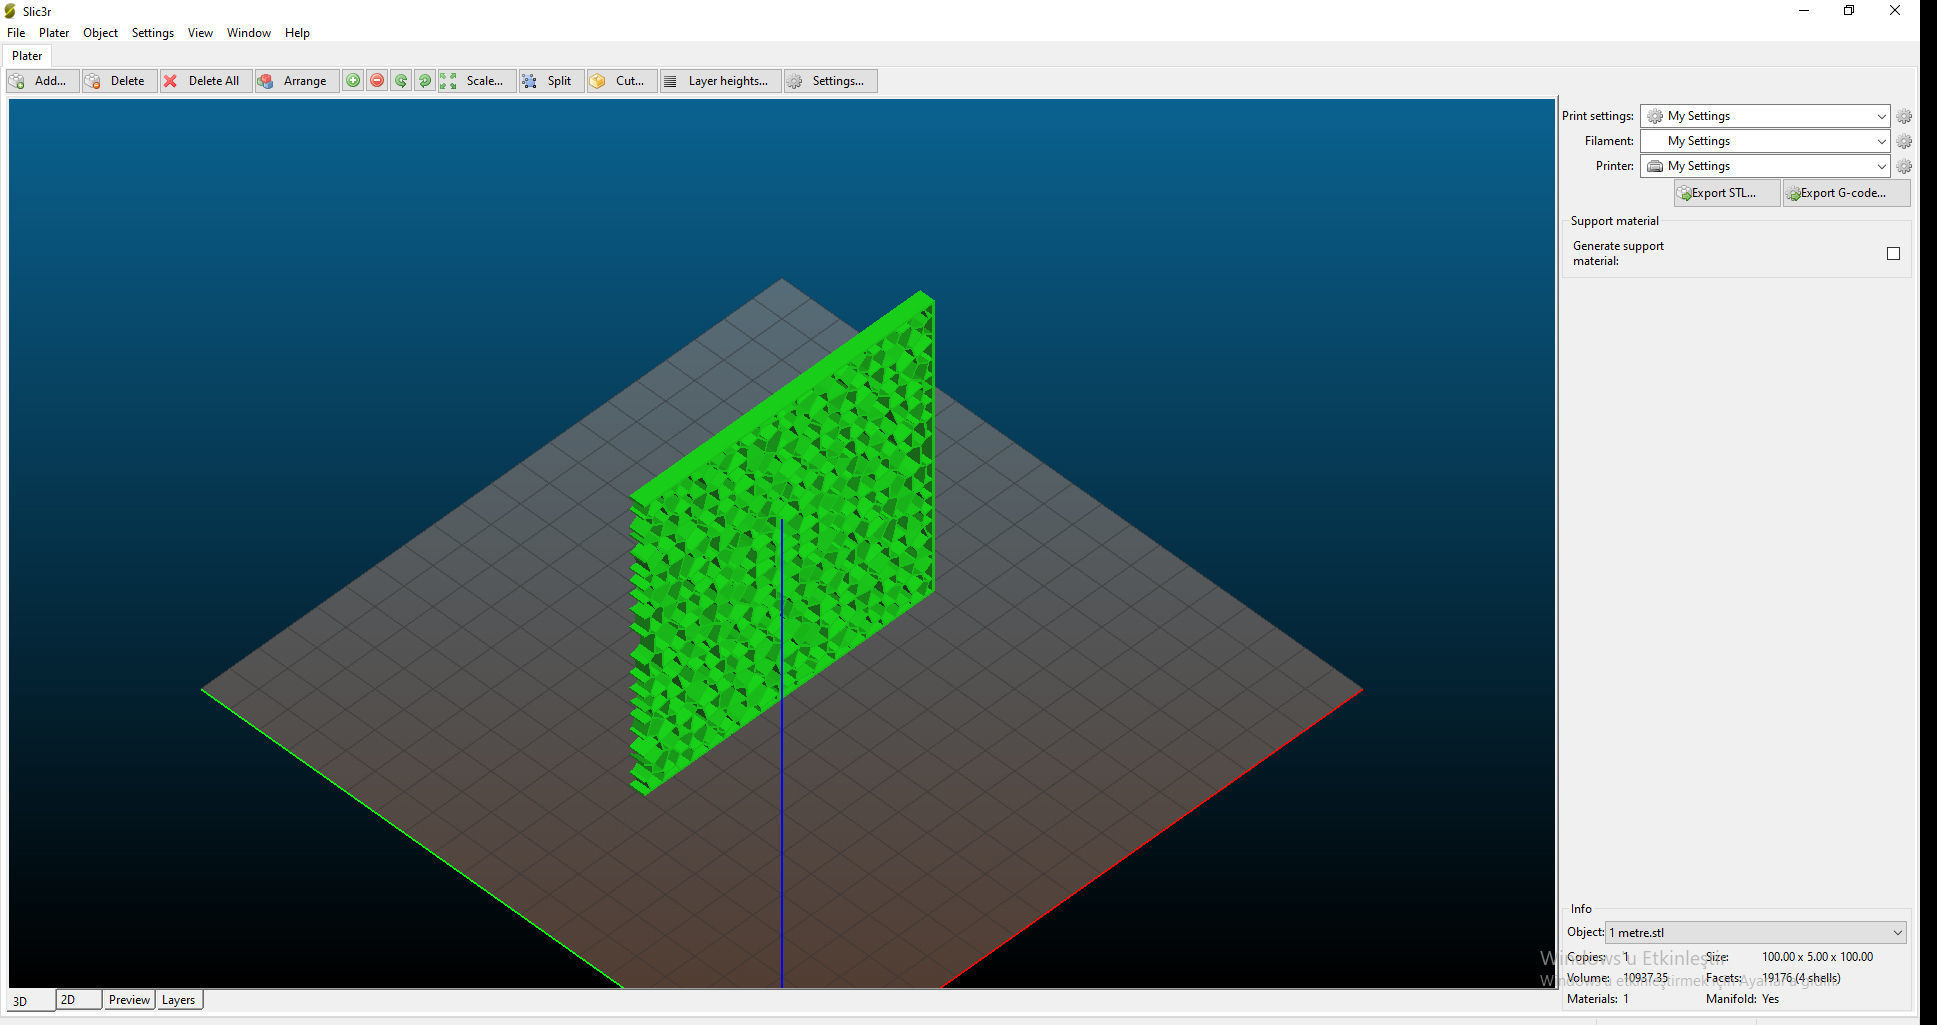Open the Object menu

pos(100,33)
